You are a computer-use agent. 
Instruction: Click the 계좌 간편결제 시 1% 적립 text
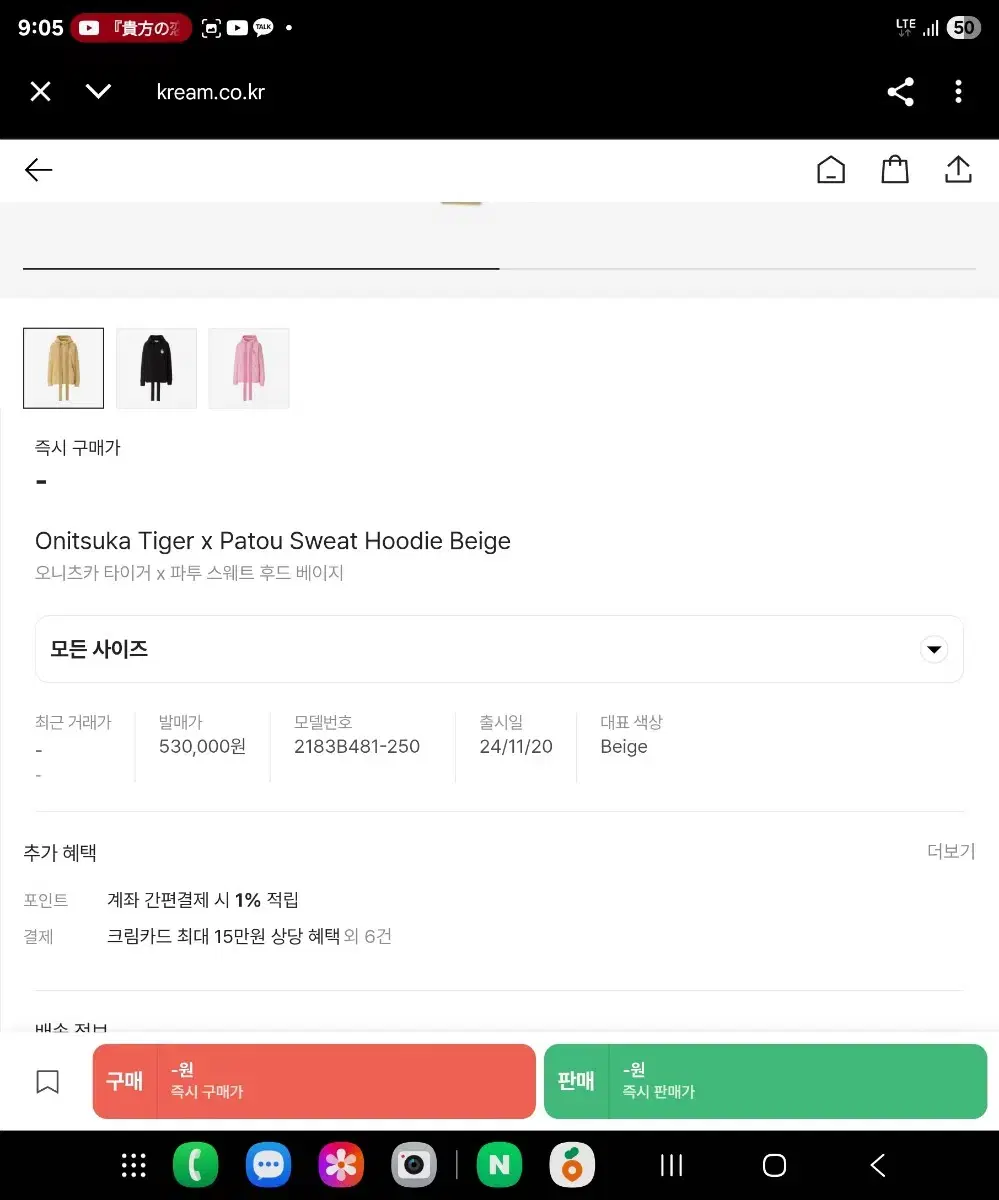(x=203, y=900)
